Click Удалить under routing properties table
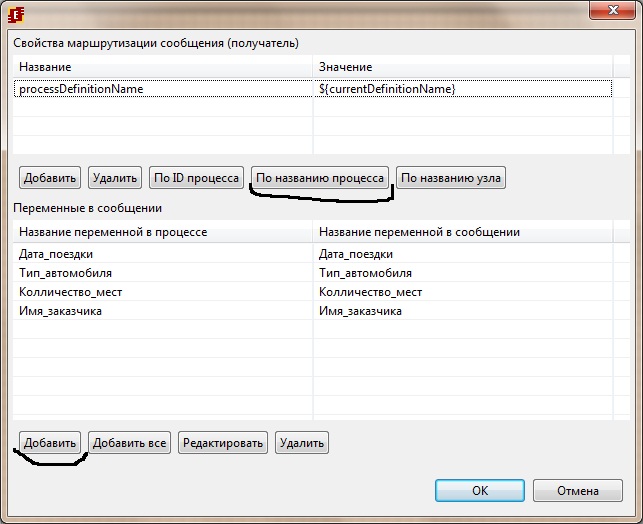The height and width of the screenshot is (524, 643). 115,178
